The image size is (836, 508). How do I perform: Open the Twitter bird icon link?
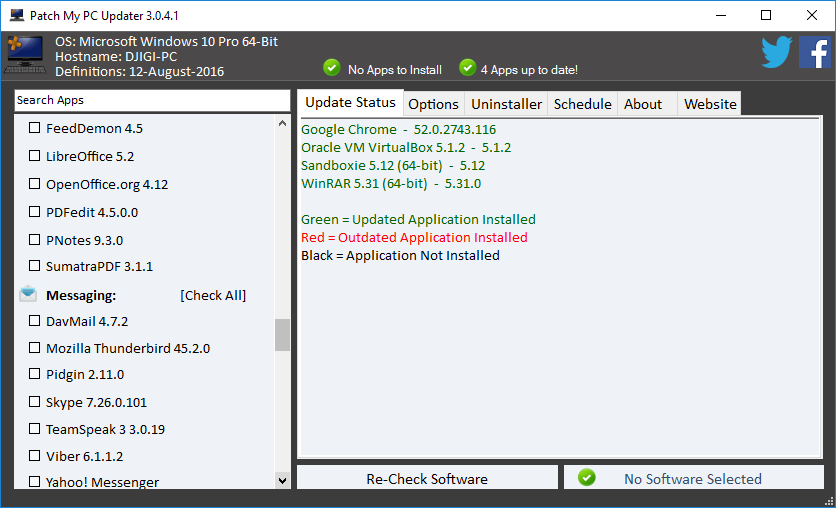click(x=777, y=52)
